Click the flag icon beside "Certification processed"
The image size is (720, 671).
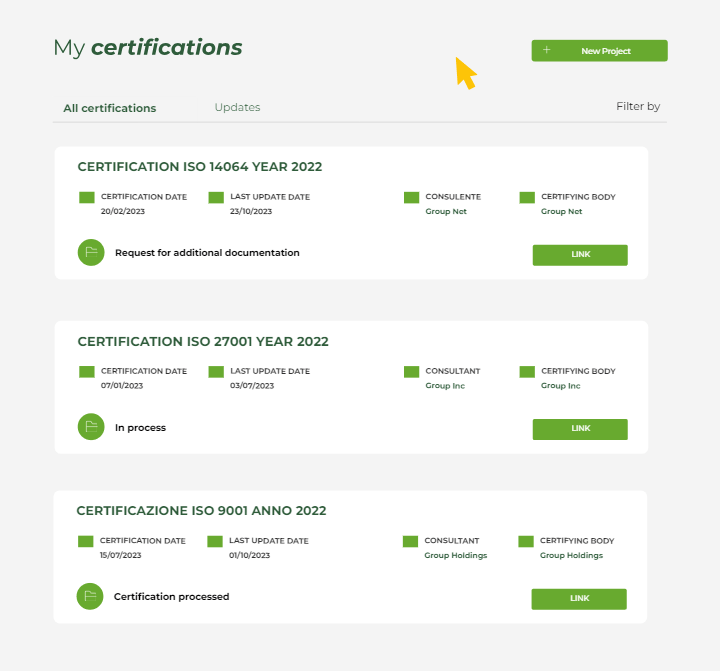click(x=90, y=597)
